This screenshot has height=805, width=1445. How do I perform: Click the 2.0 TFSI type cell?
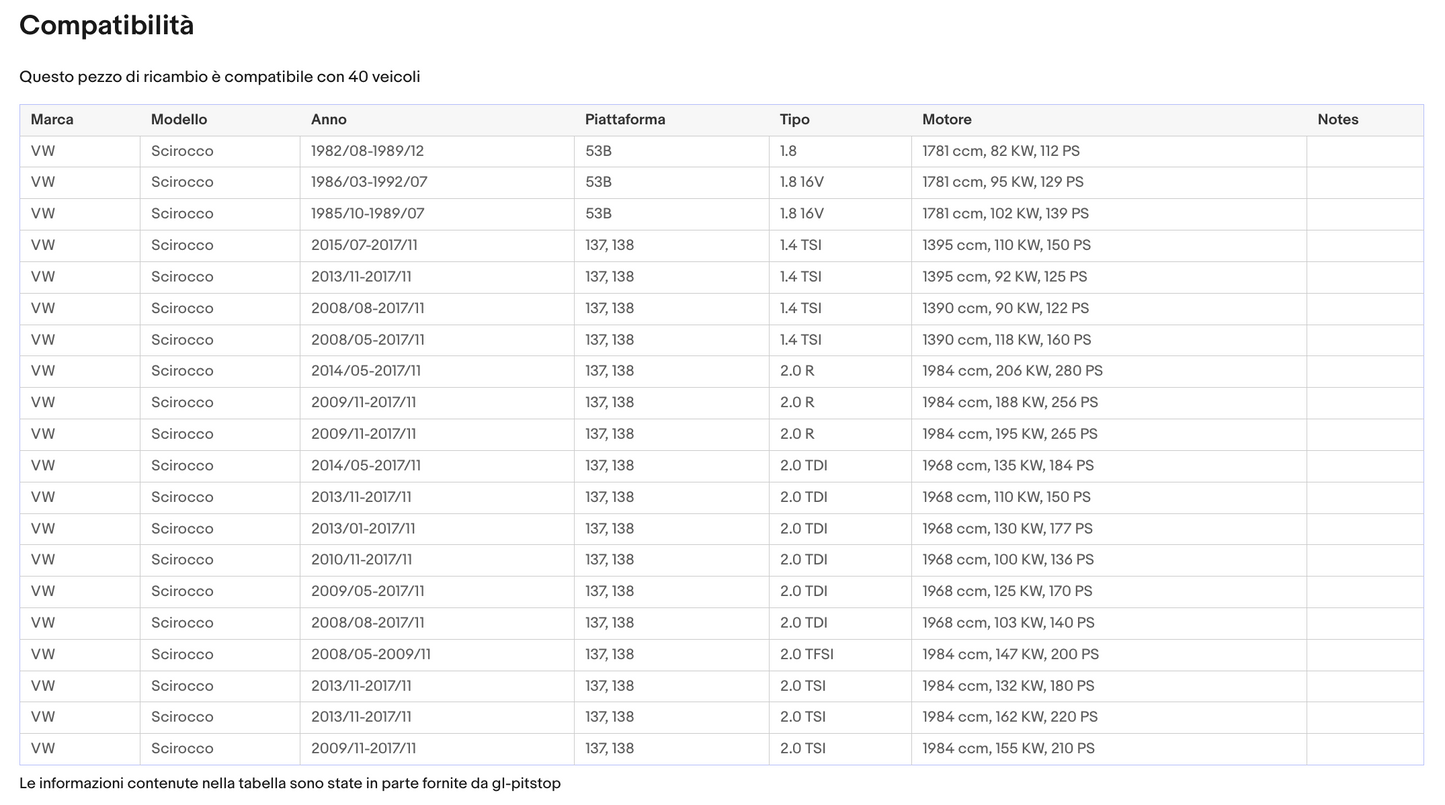[806, 654]
